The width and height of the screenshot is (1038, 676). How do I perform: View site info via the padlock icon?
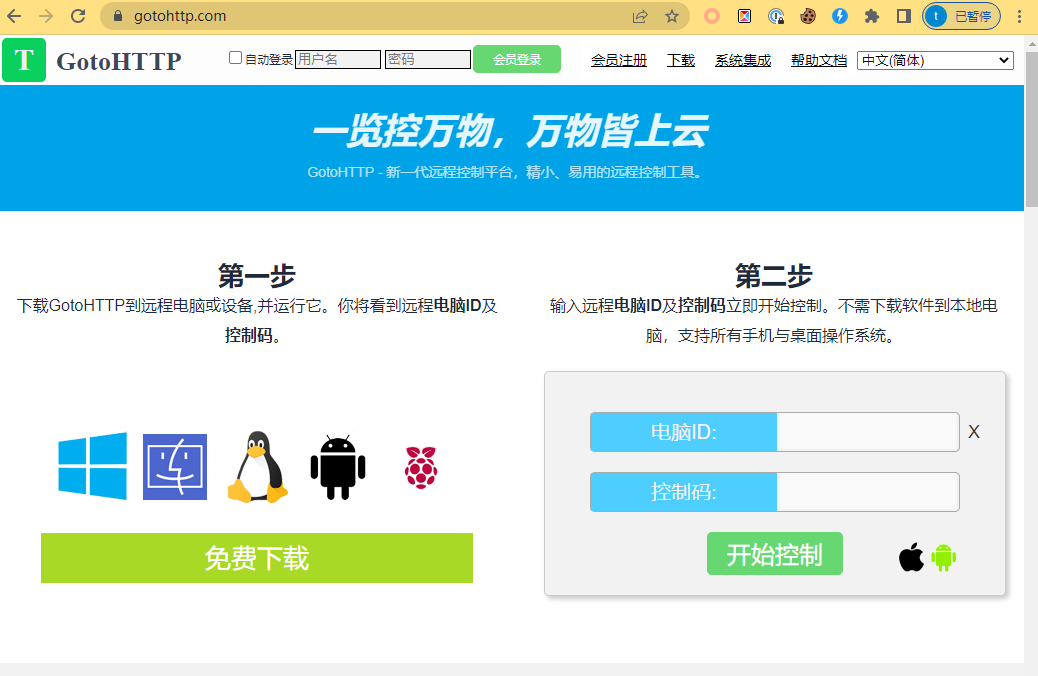(x=118, y=16)
